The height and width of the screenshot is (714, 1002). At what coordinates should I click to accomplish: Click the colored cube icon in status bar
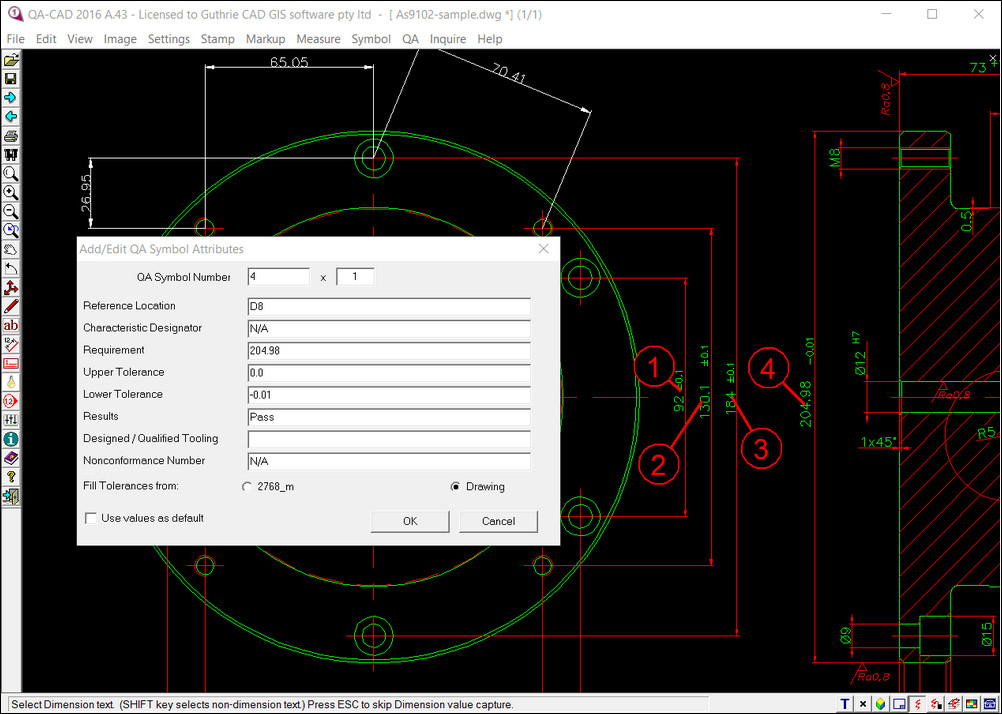point(881,704)
